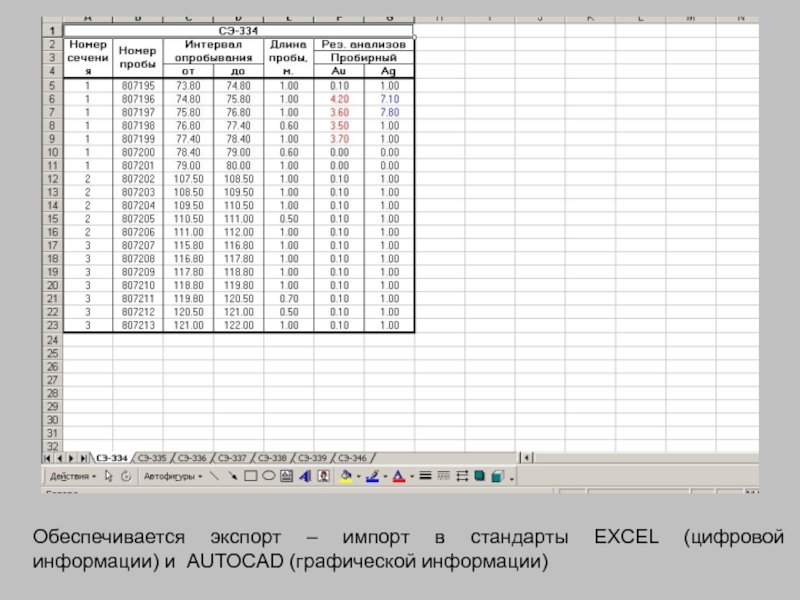The width and height of the screenshot is (800, 600).
Task: Insert a Text Box
Action: pyautogui.click(x=287, y=477)
